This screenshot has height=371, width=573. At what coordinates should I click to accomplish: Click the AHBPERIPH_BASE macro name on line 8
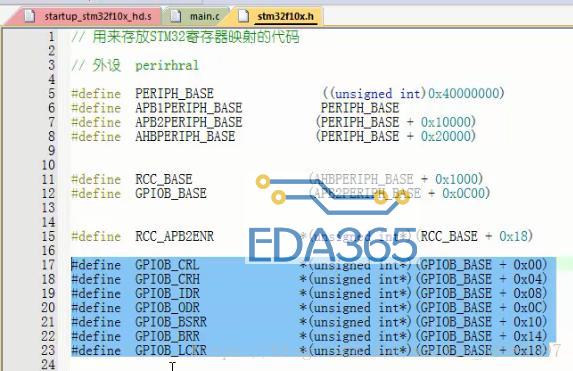[185, 136]
